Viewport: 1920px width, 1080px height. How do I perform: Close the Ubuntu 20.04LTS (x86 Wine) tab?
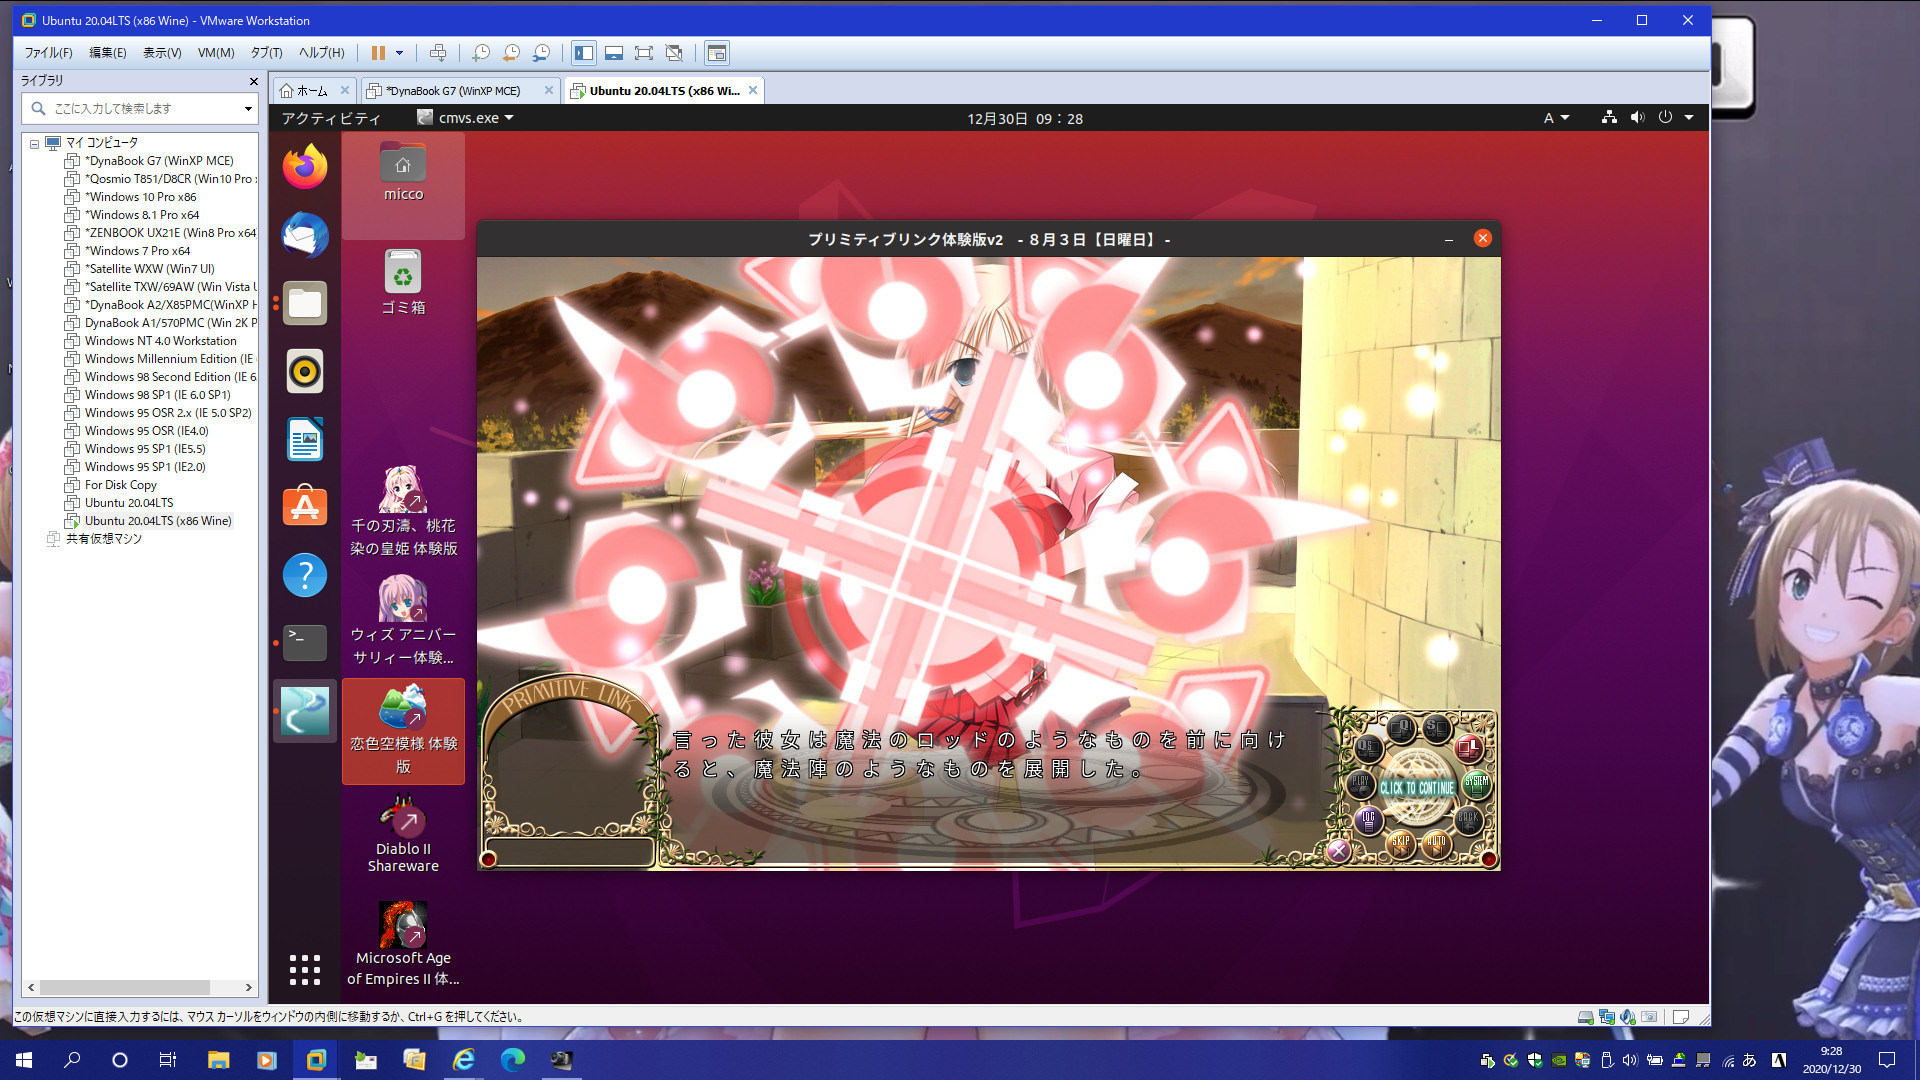click(753, 90)
